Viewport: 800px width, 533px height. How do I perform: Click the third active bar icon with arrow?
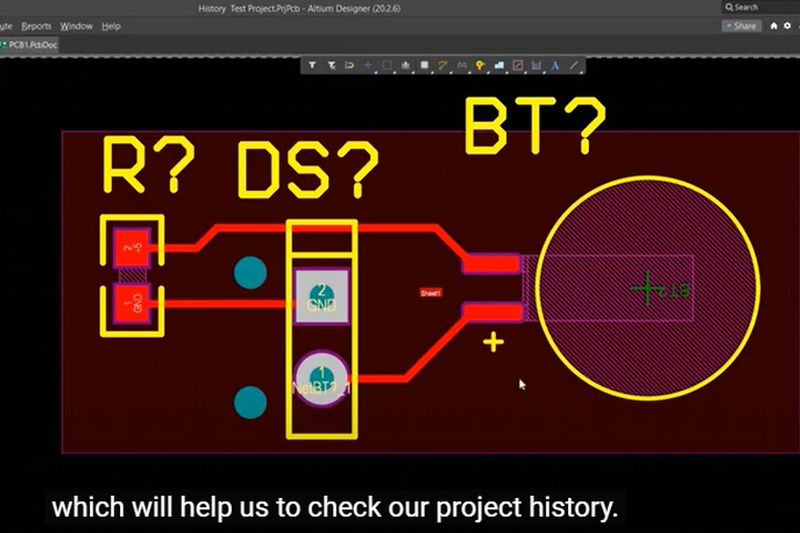click(x=349, y=65)
